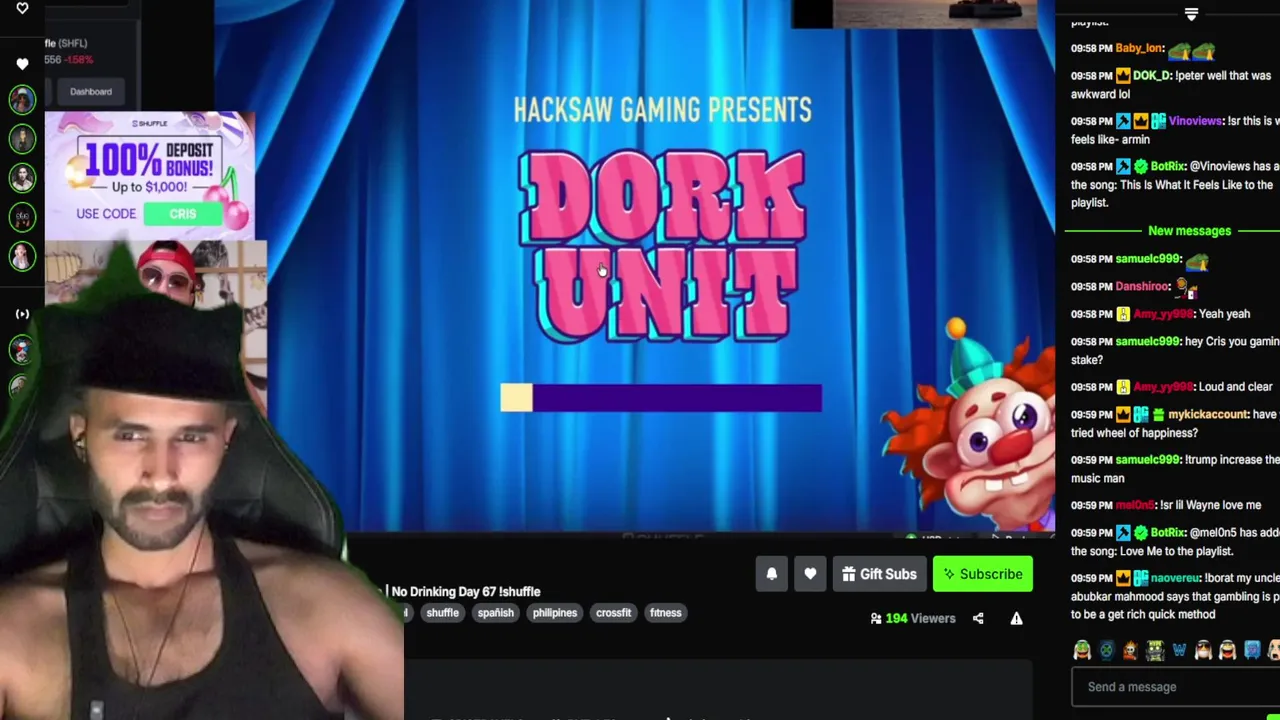Open Following via heart icon above avatars

pos(22,64)
